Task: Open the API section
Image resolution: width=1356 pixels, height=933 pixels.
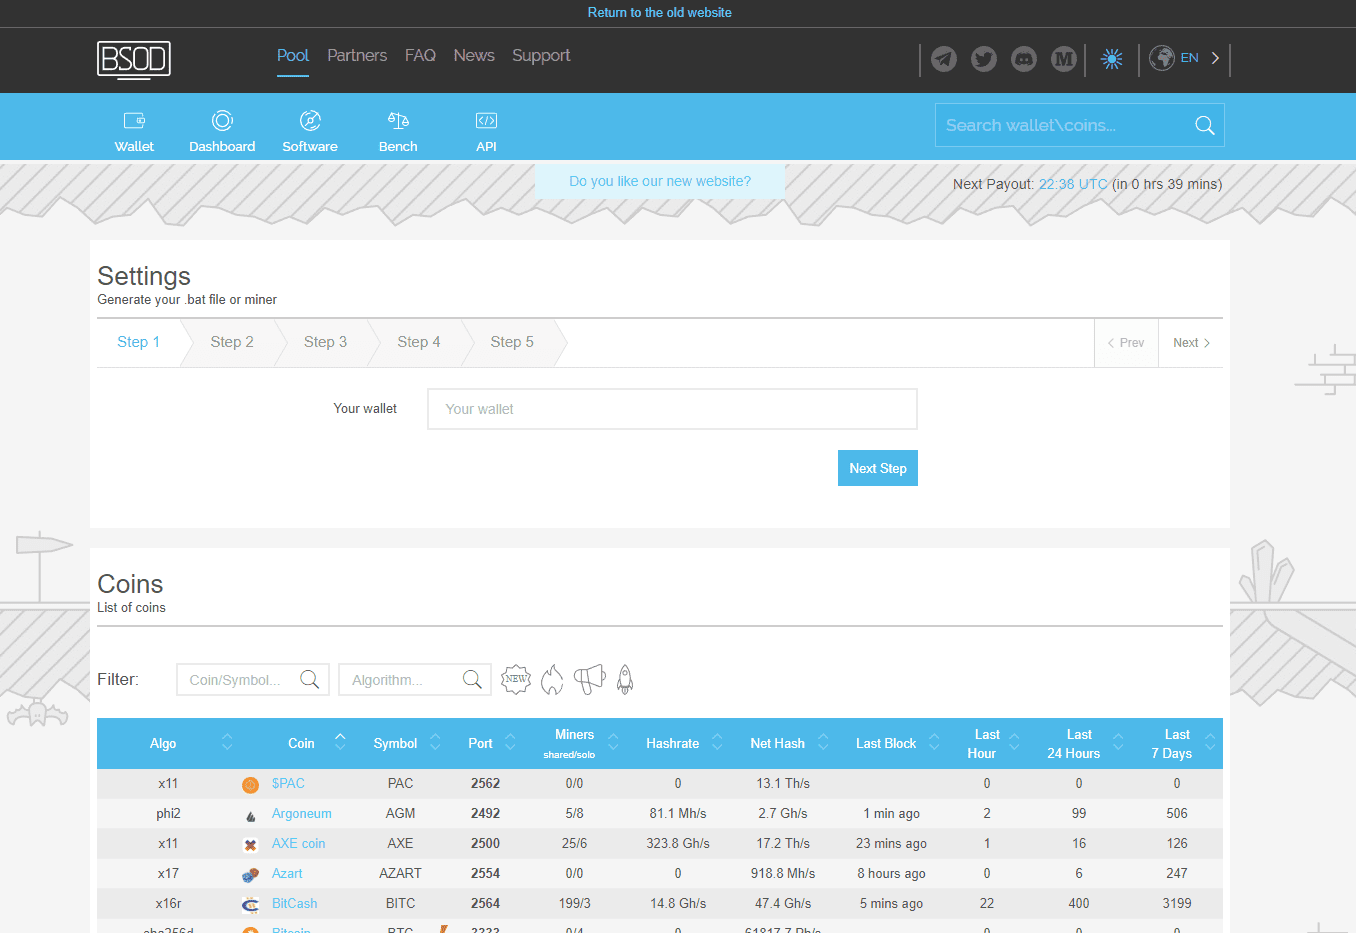Action: (x=486, y=132)
